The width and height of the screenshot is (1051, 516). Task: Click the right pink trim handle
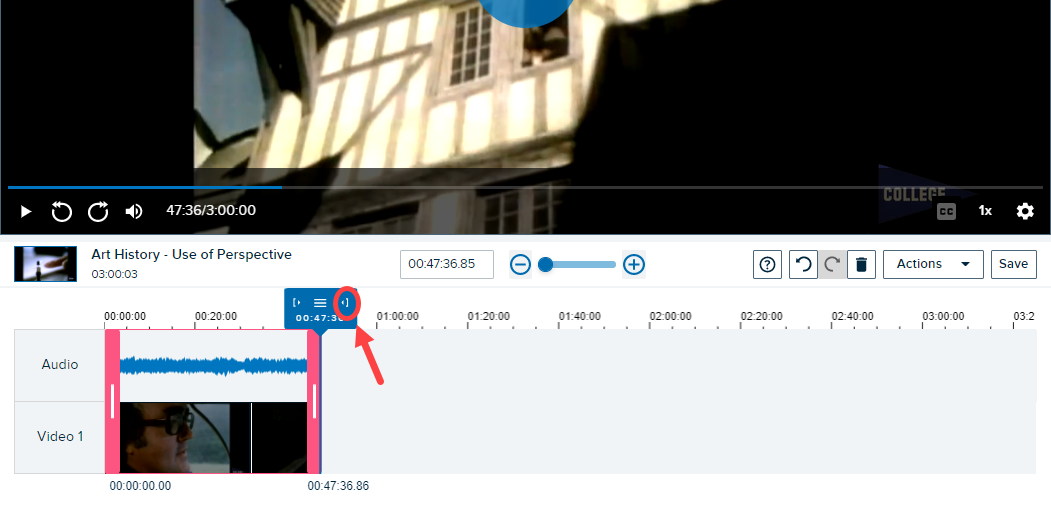314,401
